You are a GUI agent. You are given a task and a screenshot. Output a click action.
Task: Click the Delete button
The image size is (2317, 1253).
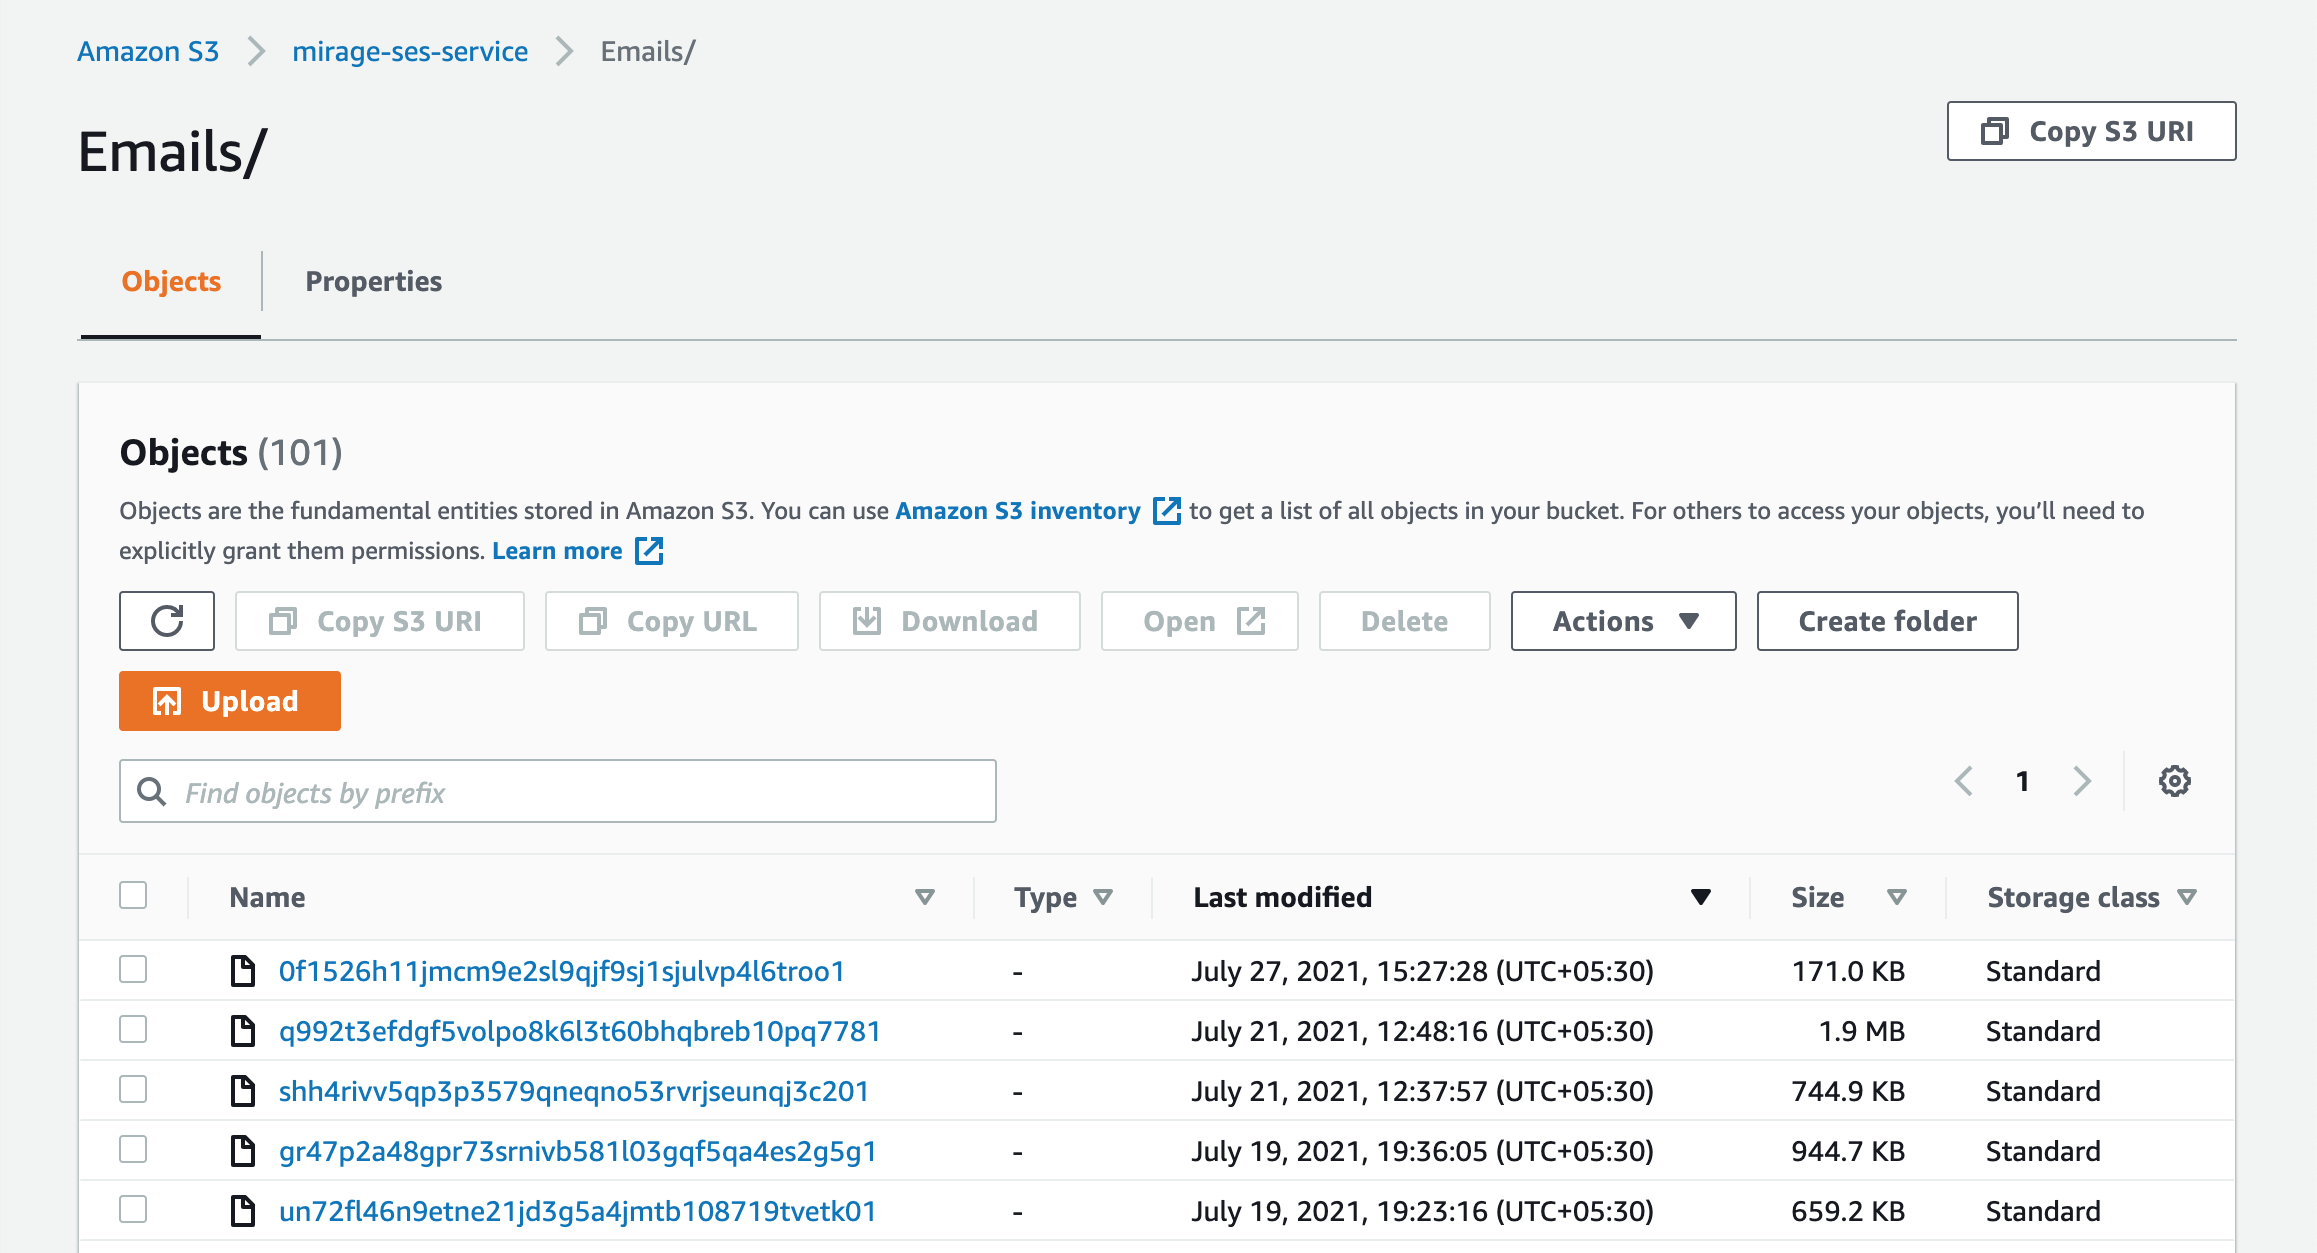(x=1404, y=621)
